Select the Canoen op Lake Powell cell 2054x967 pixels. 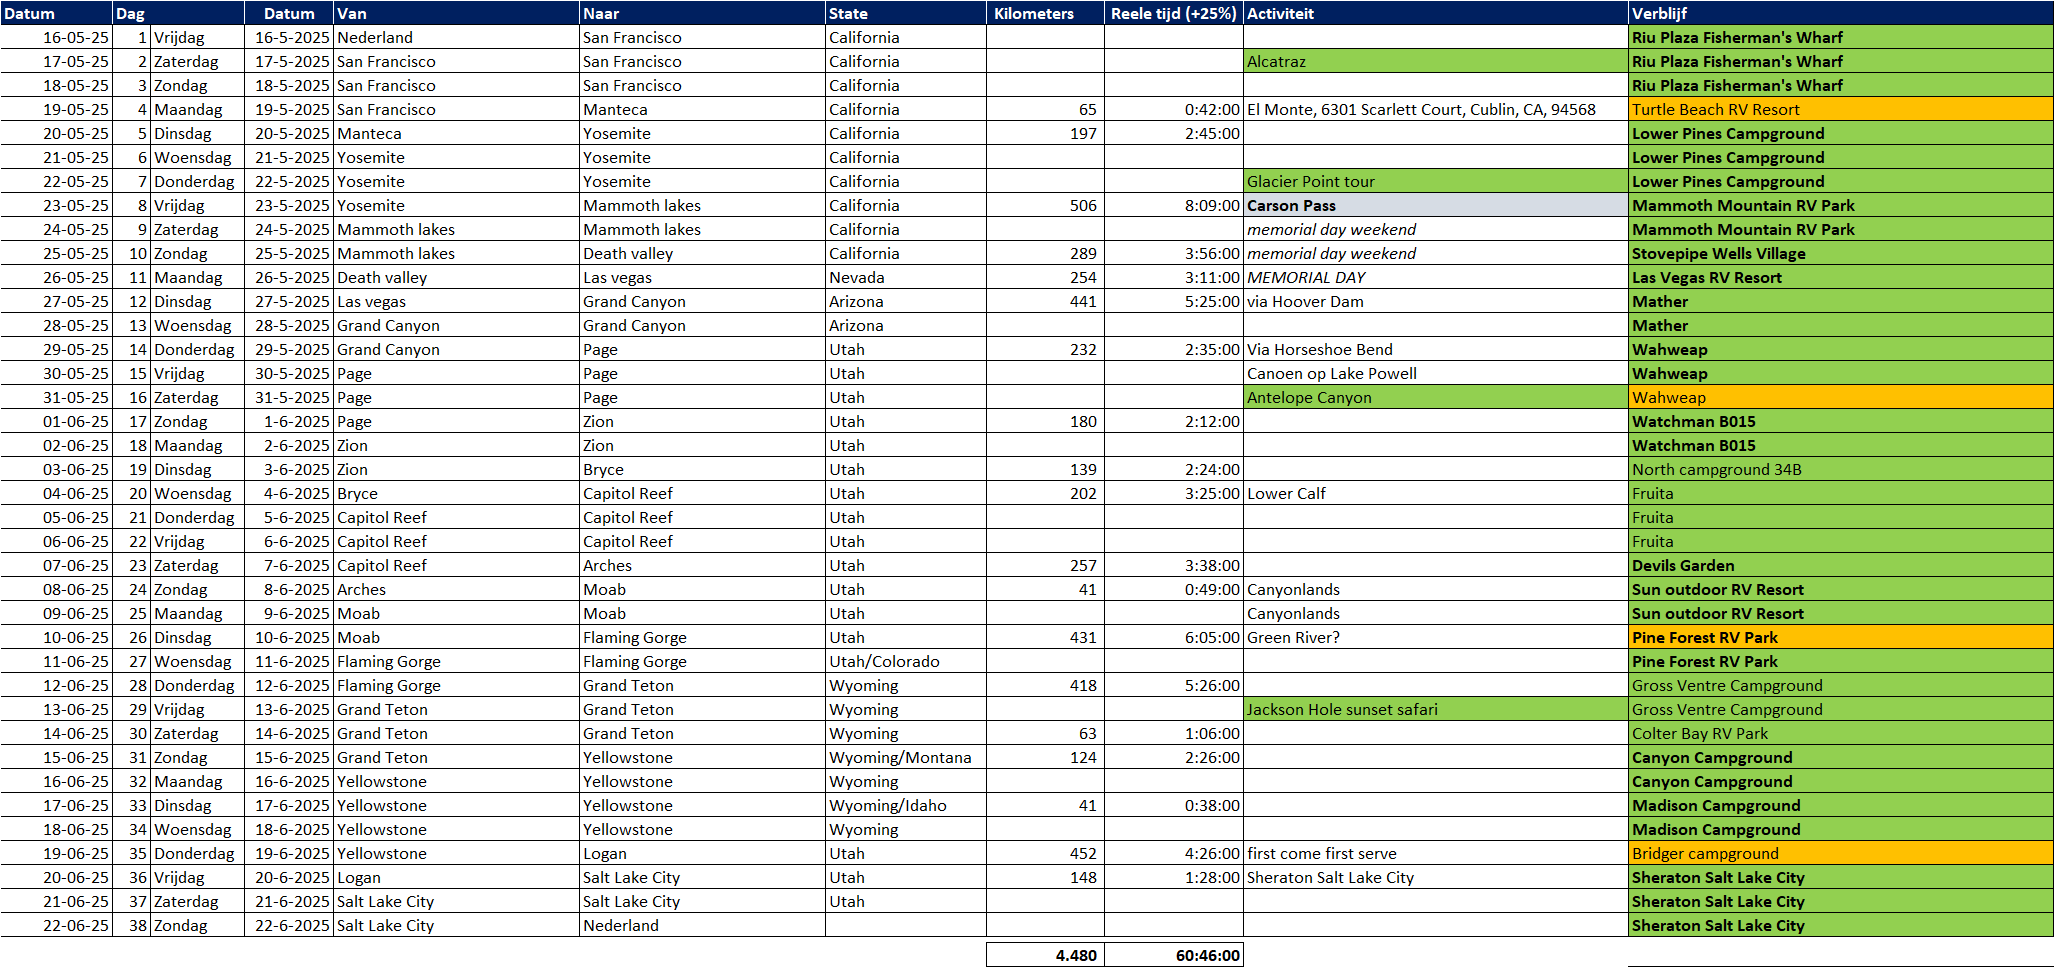1435,374
